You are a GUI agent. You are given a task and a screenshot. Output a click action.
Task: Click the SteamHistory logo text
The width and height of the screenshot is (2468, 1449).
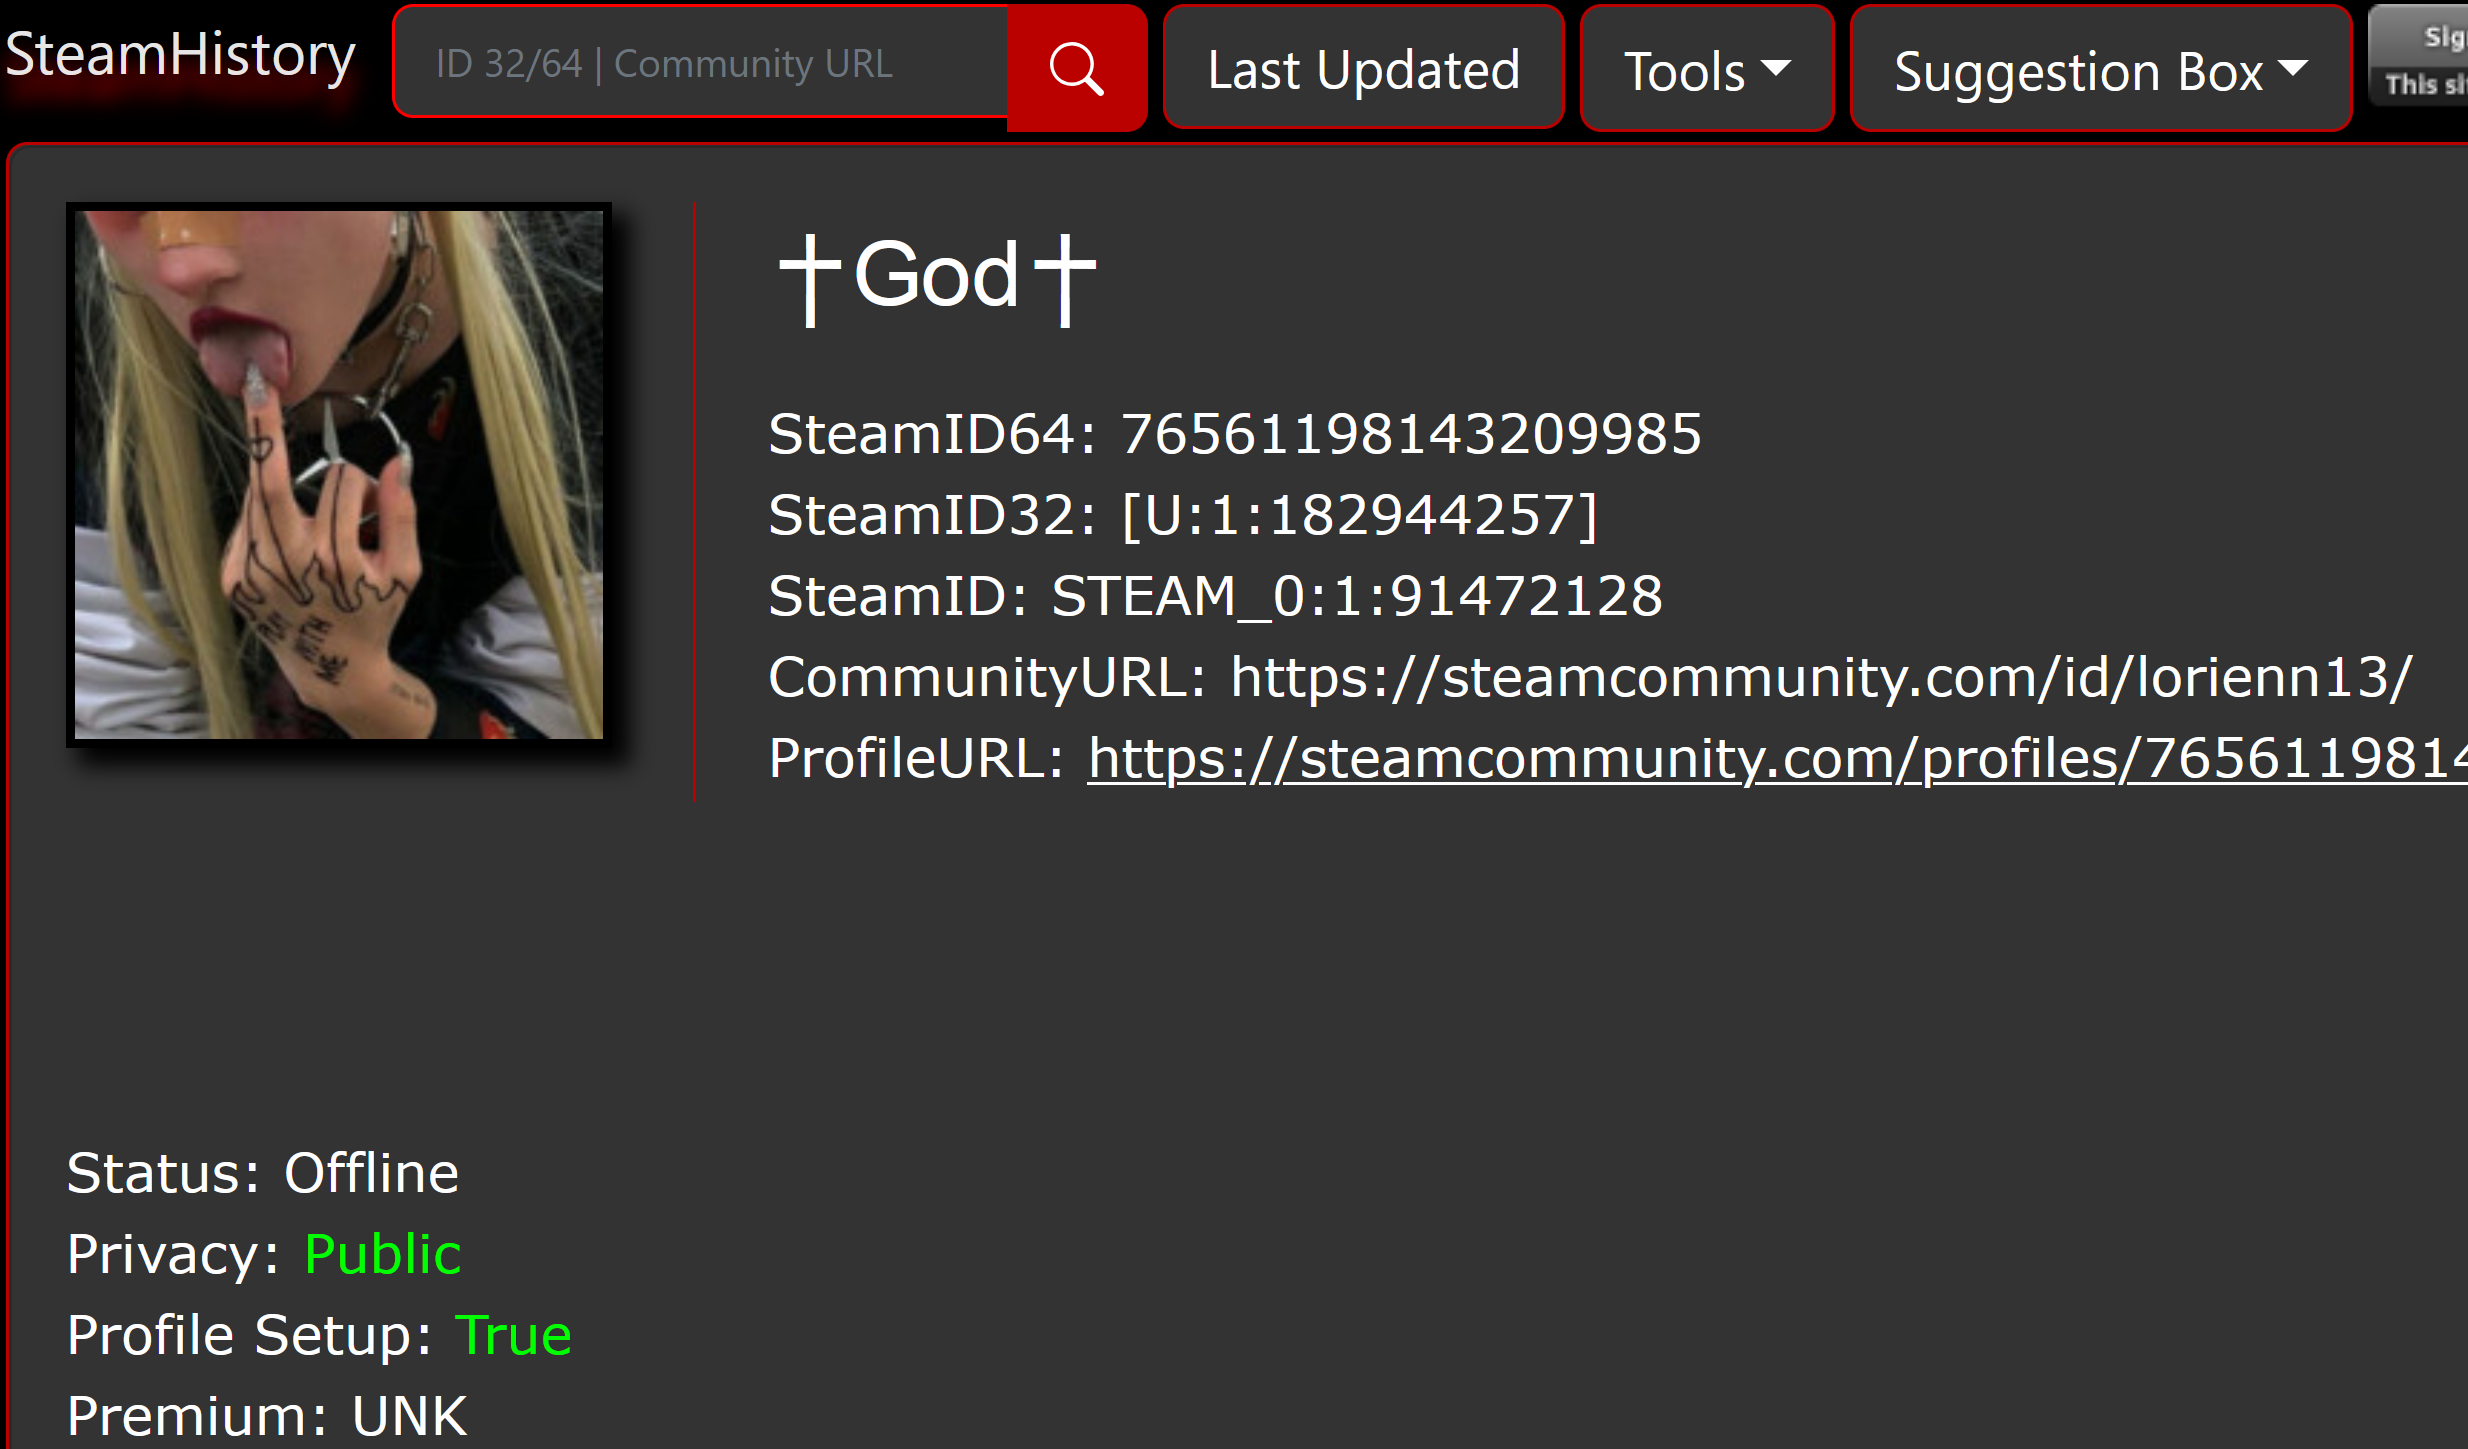click(x=180, y=56)
